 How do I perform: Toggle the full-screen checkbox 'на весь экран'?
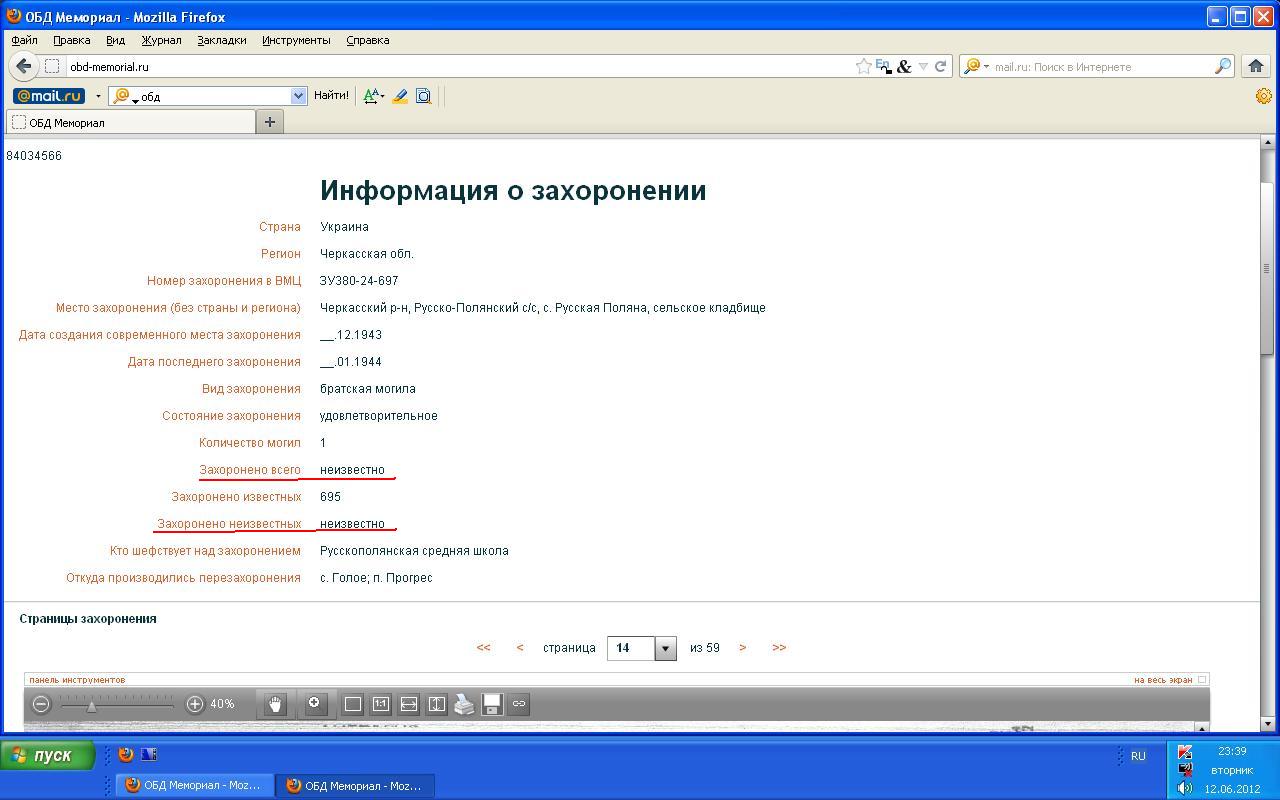[x=1202, y=680]
